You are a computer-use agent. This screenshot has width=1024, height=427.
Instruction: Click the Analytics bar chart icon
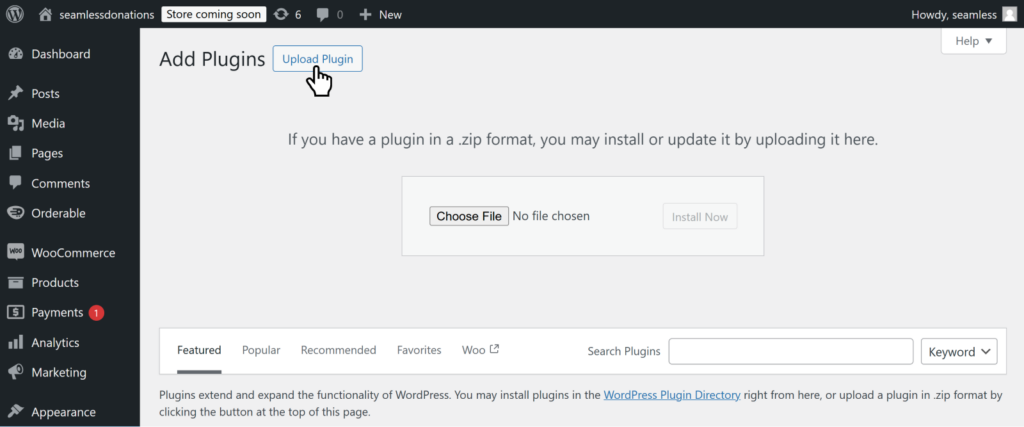(x=16, y=342)
